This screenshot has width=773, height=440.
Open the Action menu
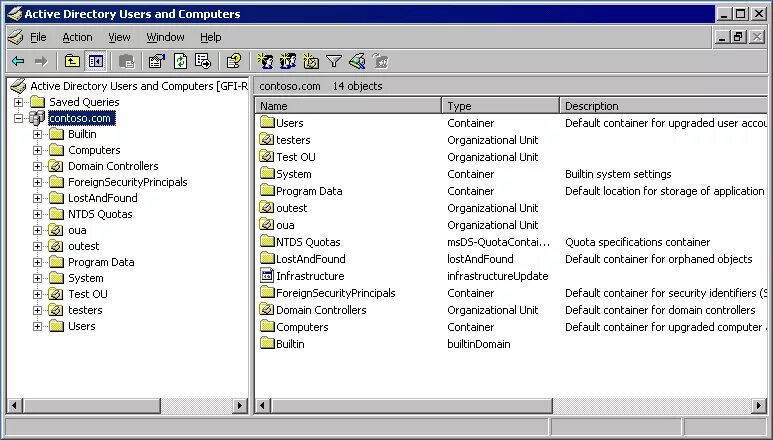77,37
